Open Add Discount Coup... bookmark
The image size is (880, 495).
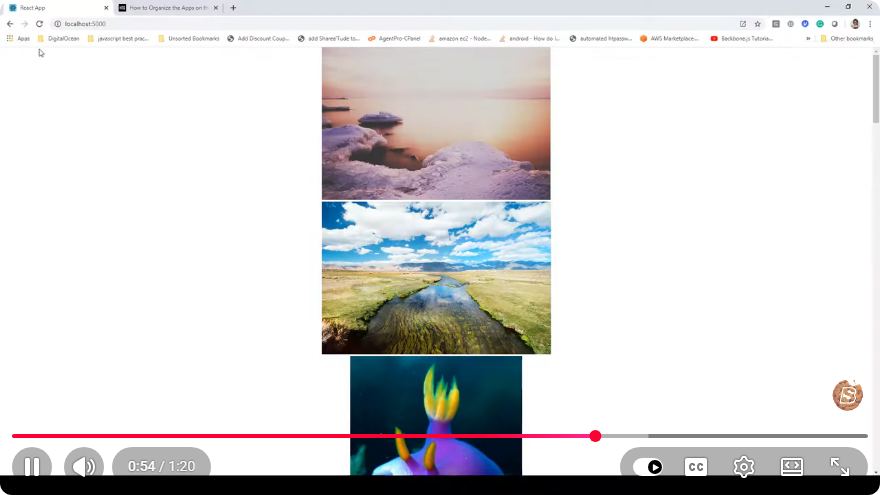click(x=258, y=38)
